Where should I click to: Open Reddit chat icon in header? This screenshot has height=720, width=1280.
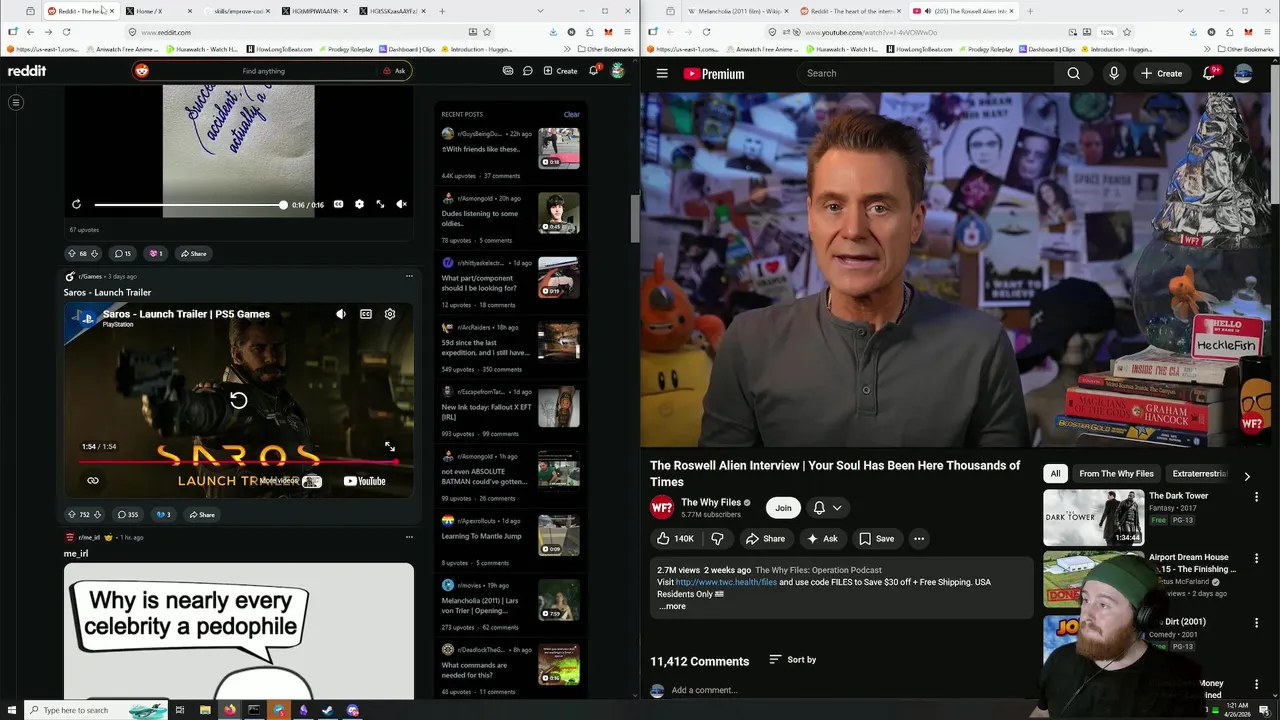[528, 71]
